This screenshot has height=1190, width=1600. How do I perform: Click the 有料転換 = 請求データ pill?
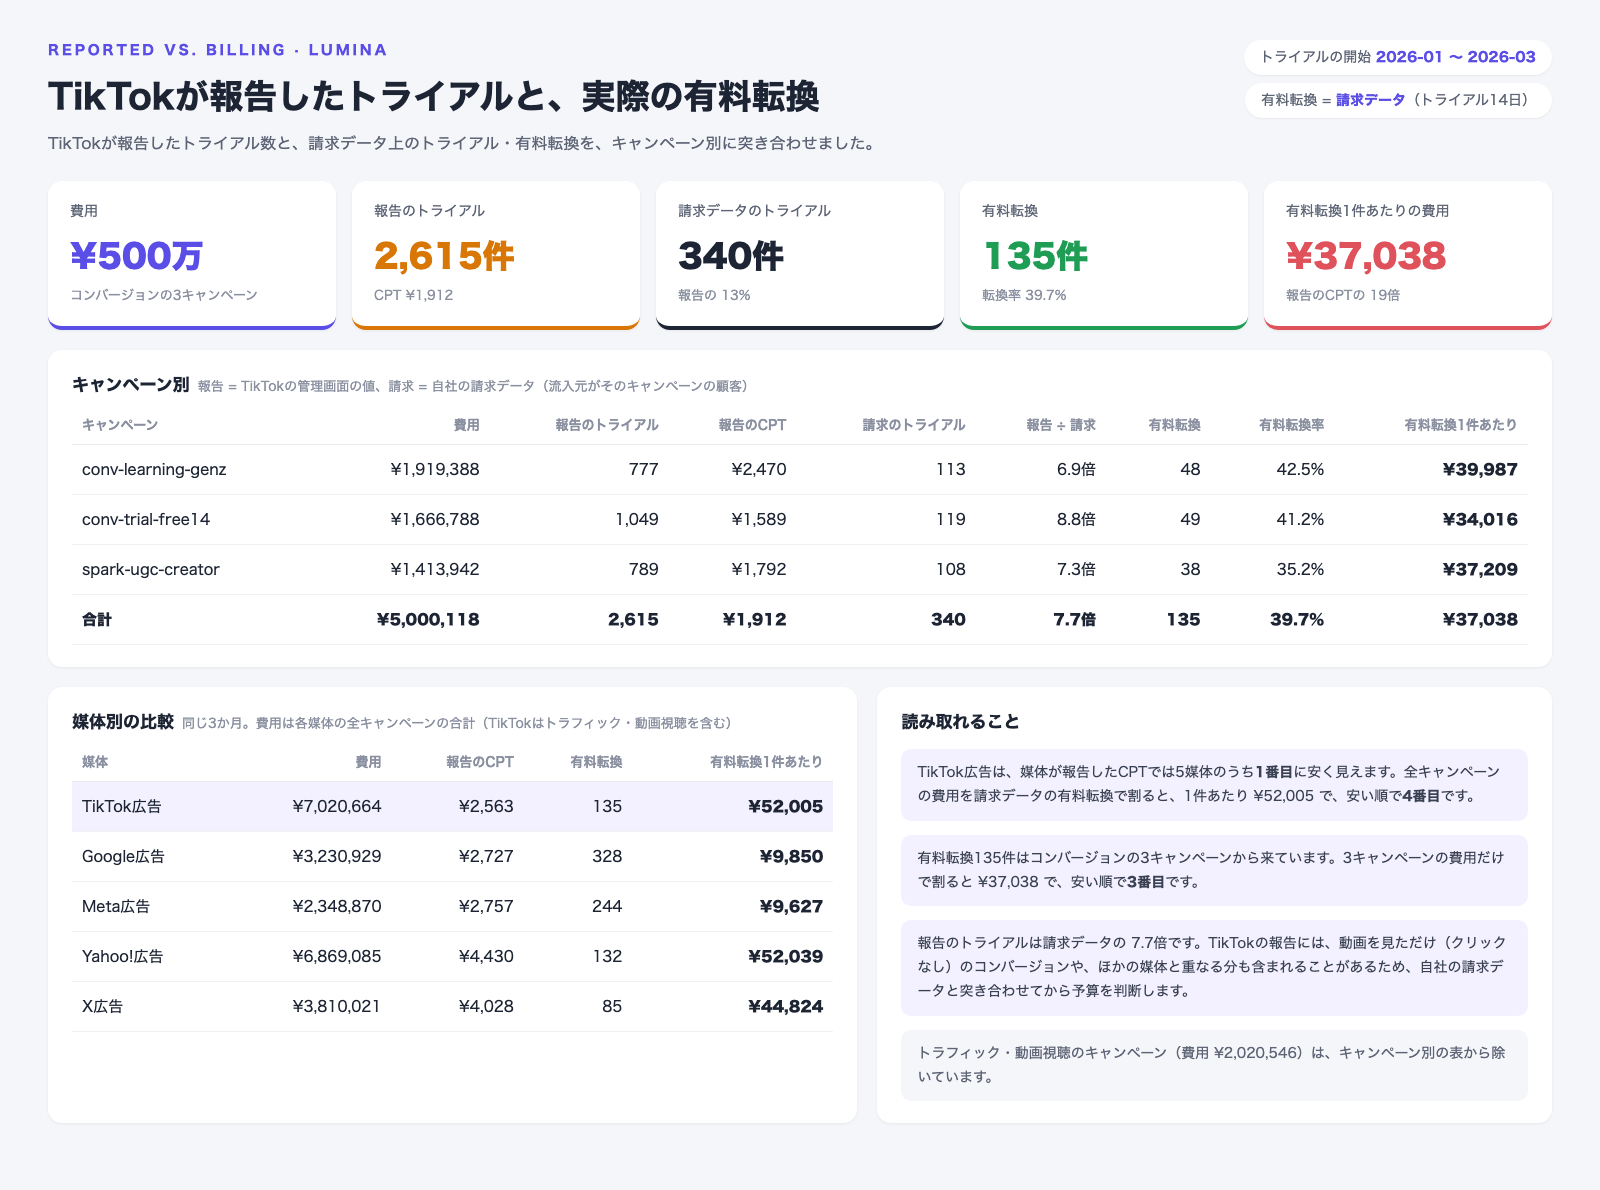pos(1397,100)
